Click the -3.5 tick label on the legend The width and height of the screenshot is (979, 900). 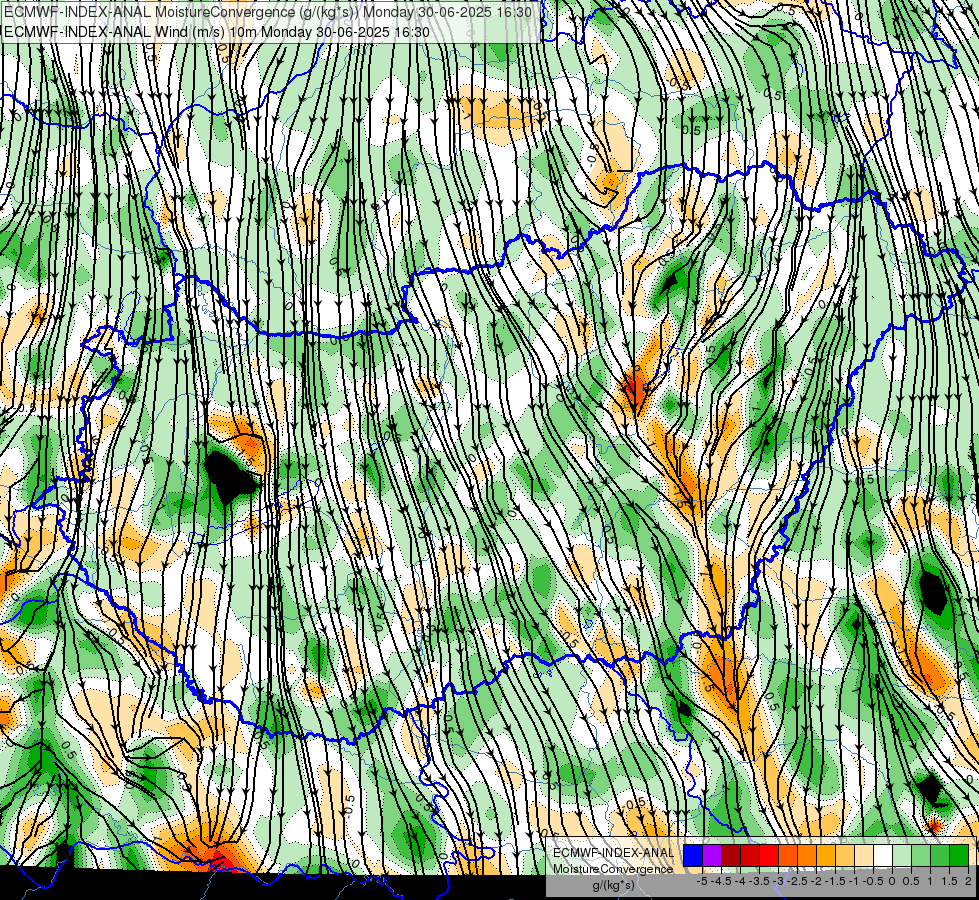759,881
